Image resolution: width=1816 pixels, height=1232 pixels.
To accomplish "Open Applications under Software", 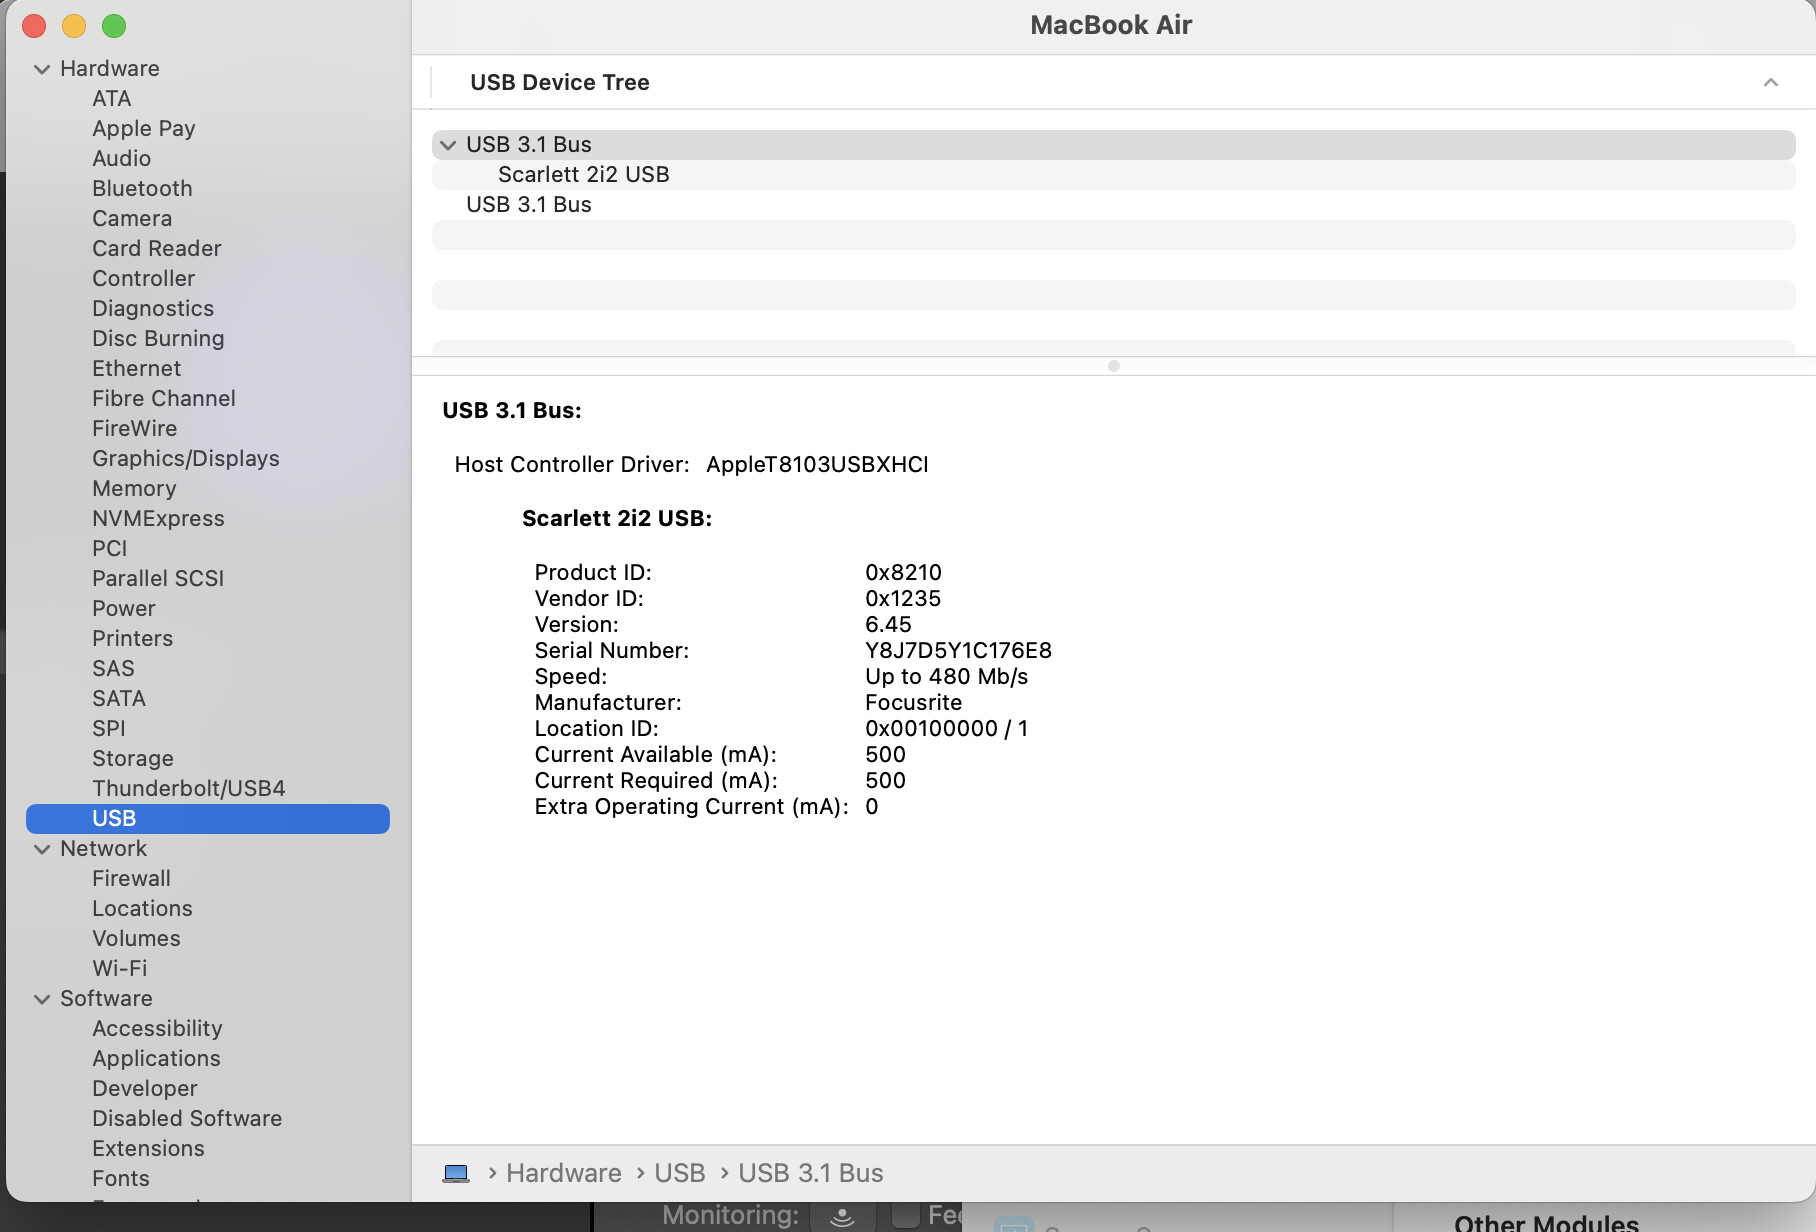I will tap(157, 1058).
